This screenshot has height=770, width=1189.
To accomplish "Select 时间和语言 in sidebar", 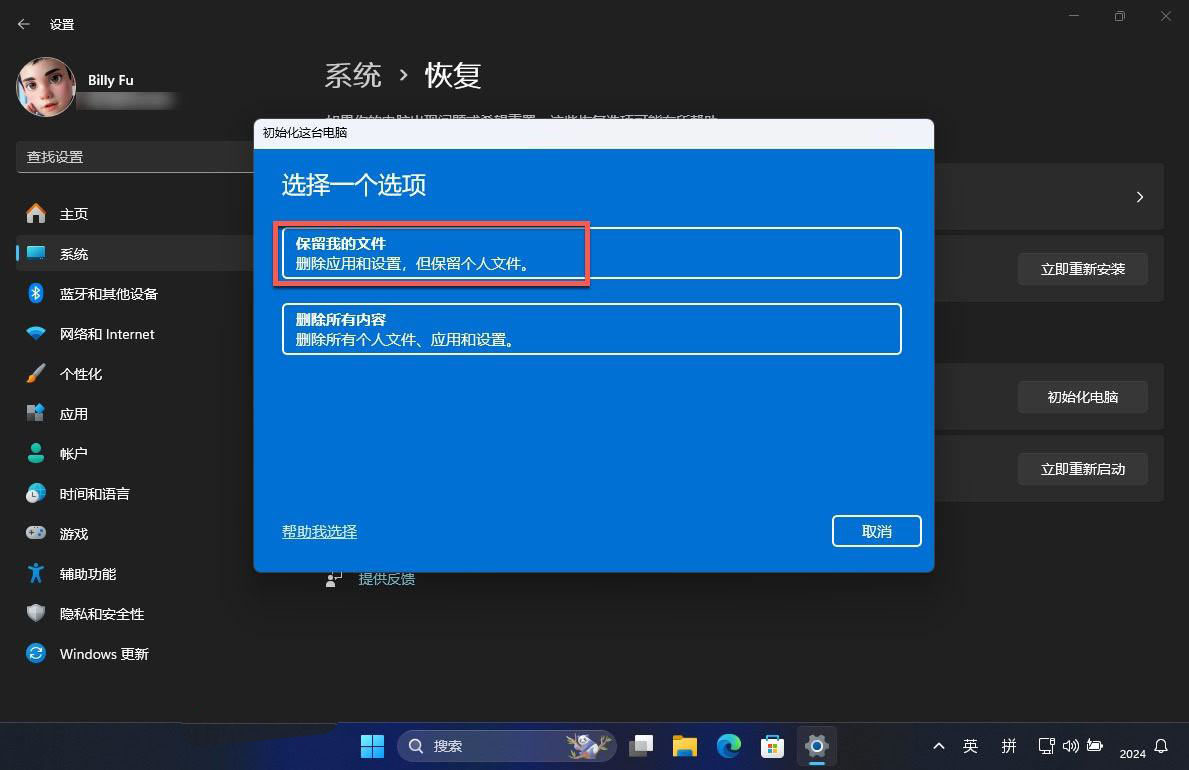I will click(94, 494).
